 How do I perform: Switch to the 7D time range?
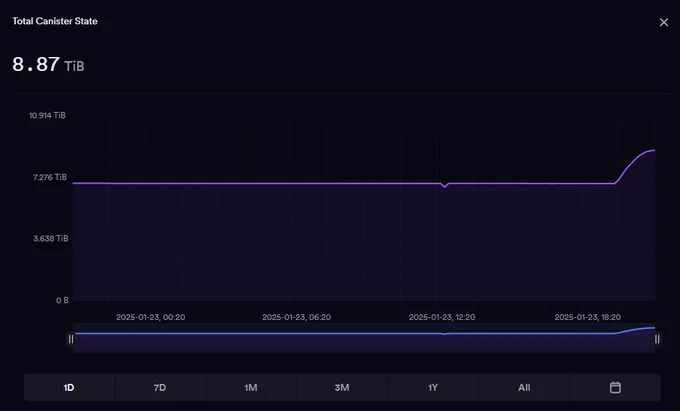point(160,387)
